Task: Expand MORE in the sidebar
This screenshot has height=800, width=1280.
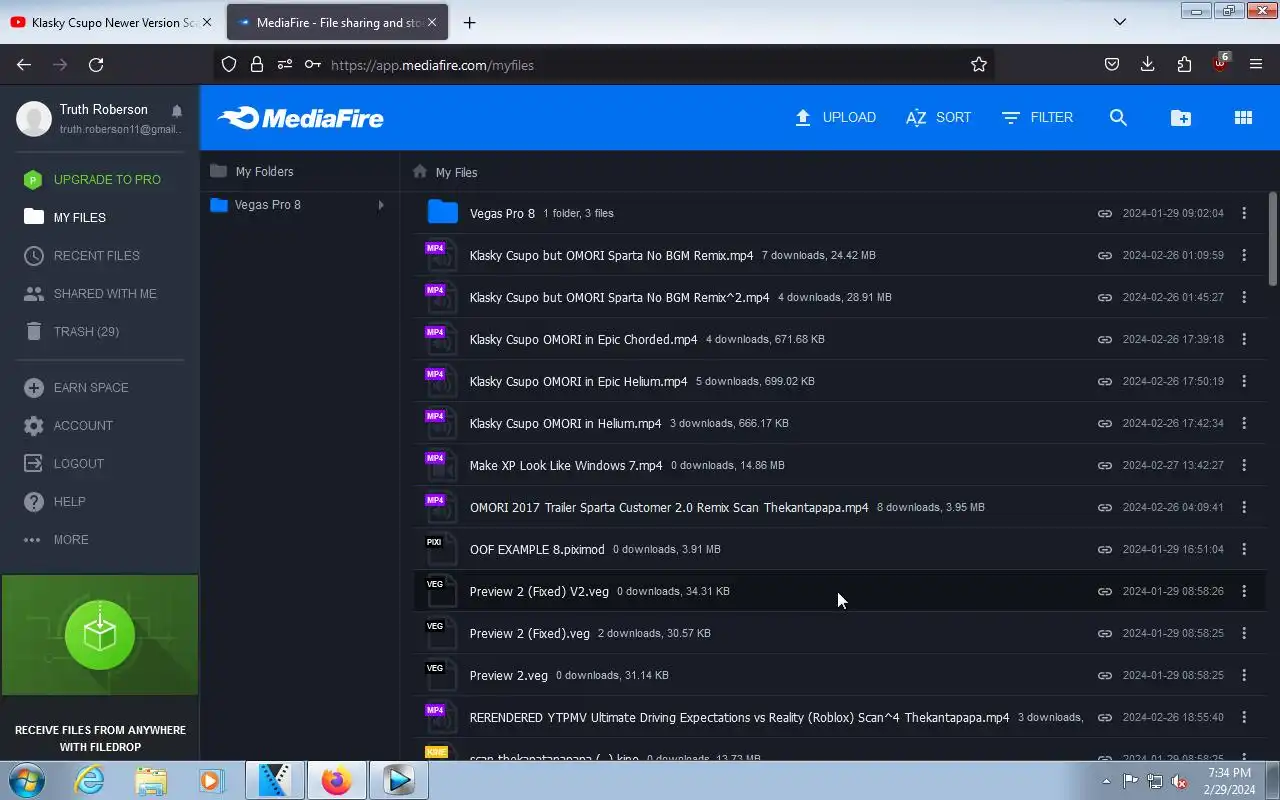Action: coord(57,539)
